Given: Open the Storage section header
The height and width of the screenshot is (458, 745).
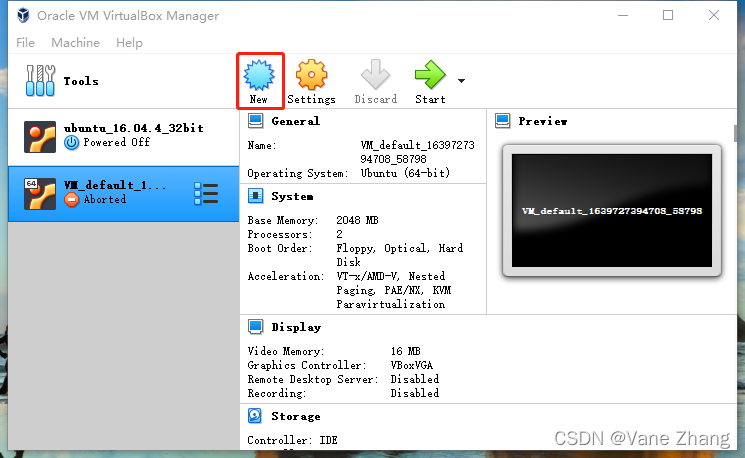Looking at the screenshot, I should (296, 417).
